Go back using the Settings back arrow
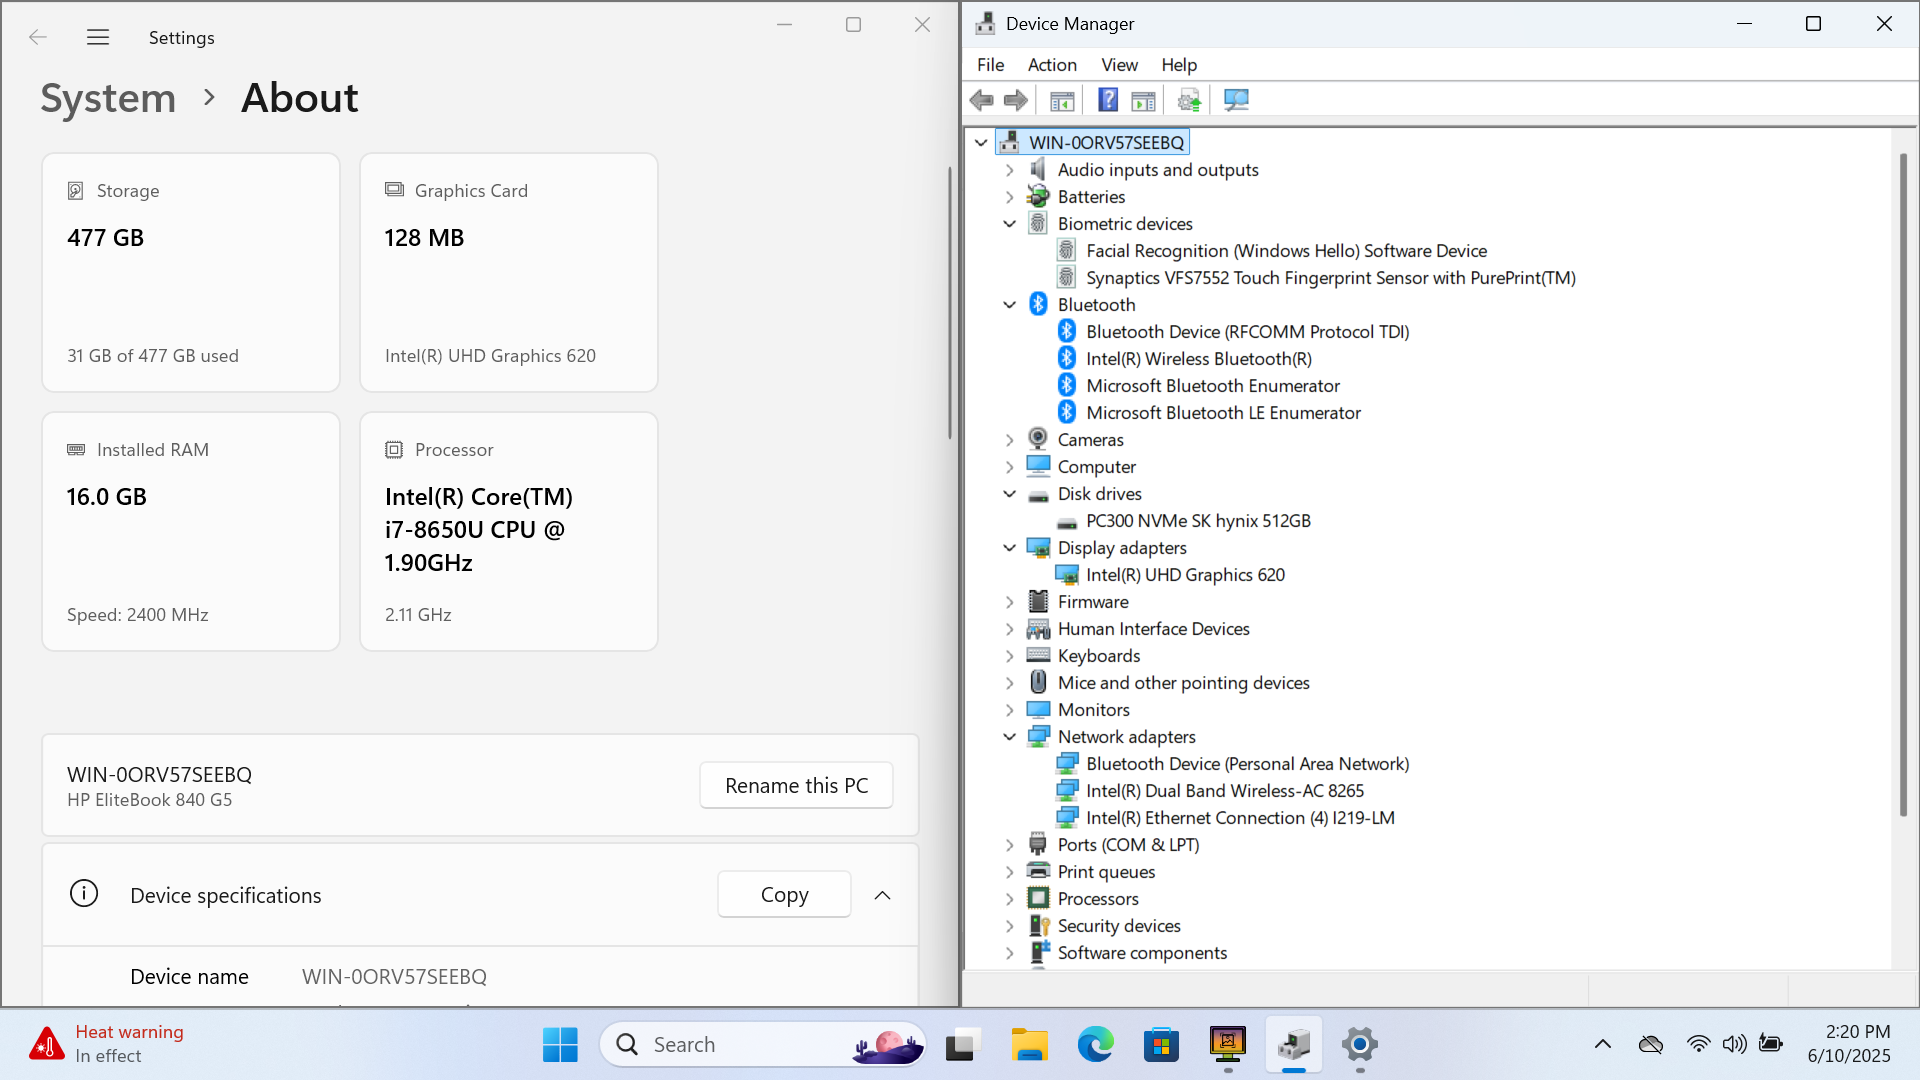Image resolution: width=1920 pixels, height=1080 pixels. 38,37
